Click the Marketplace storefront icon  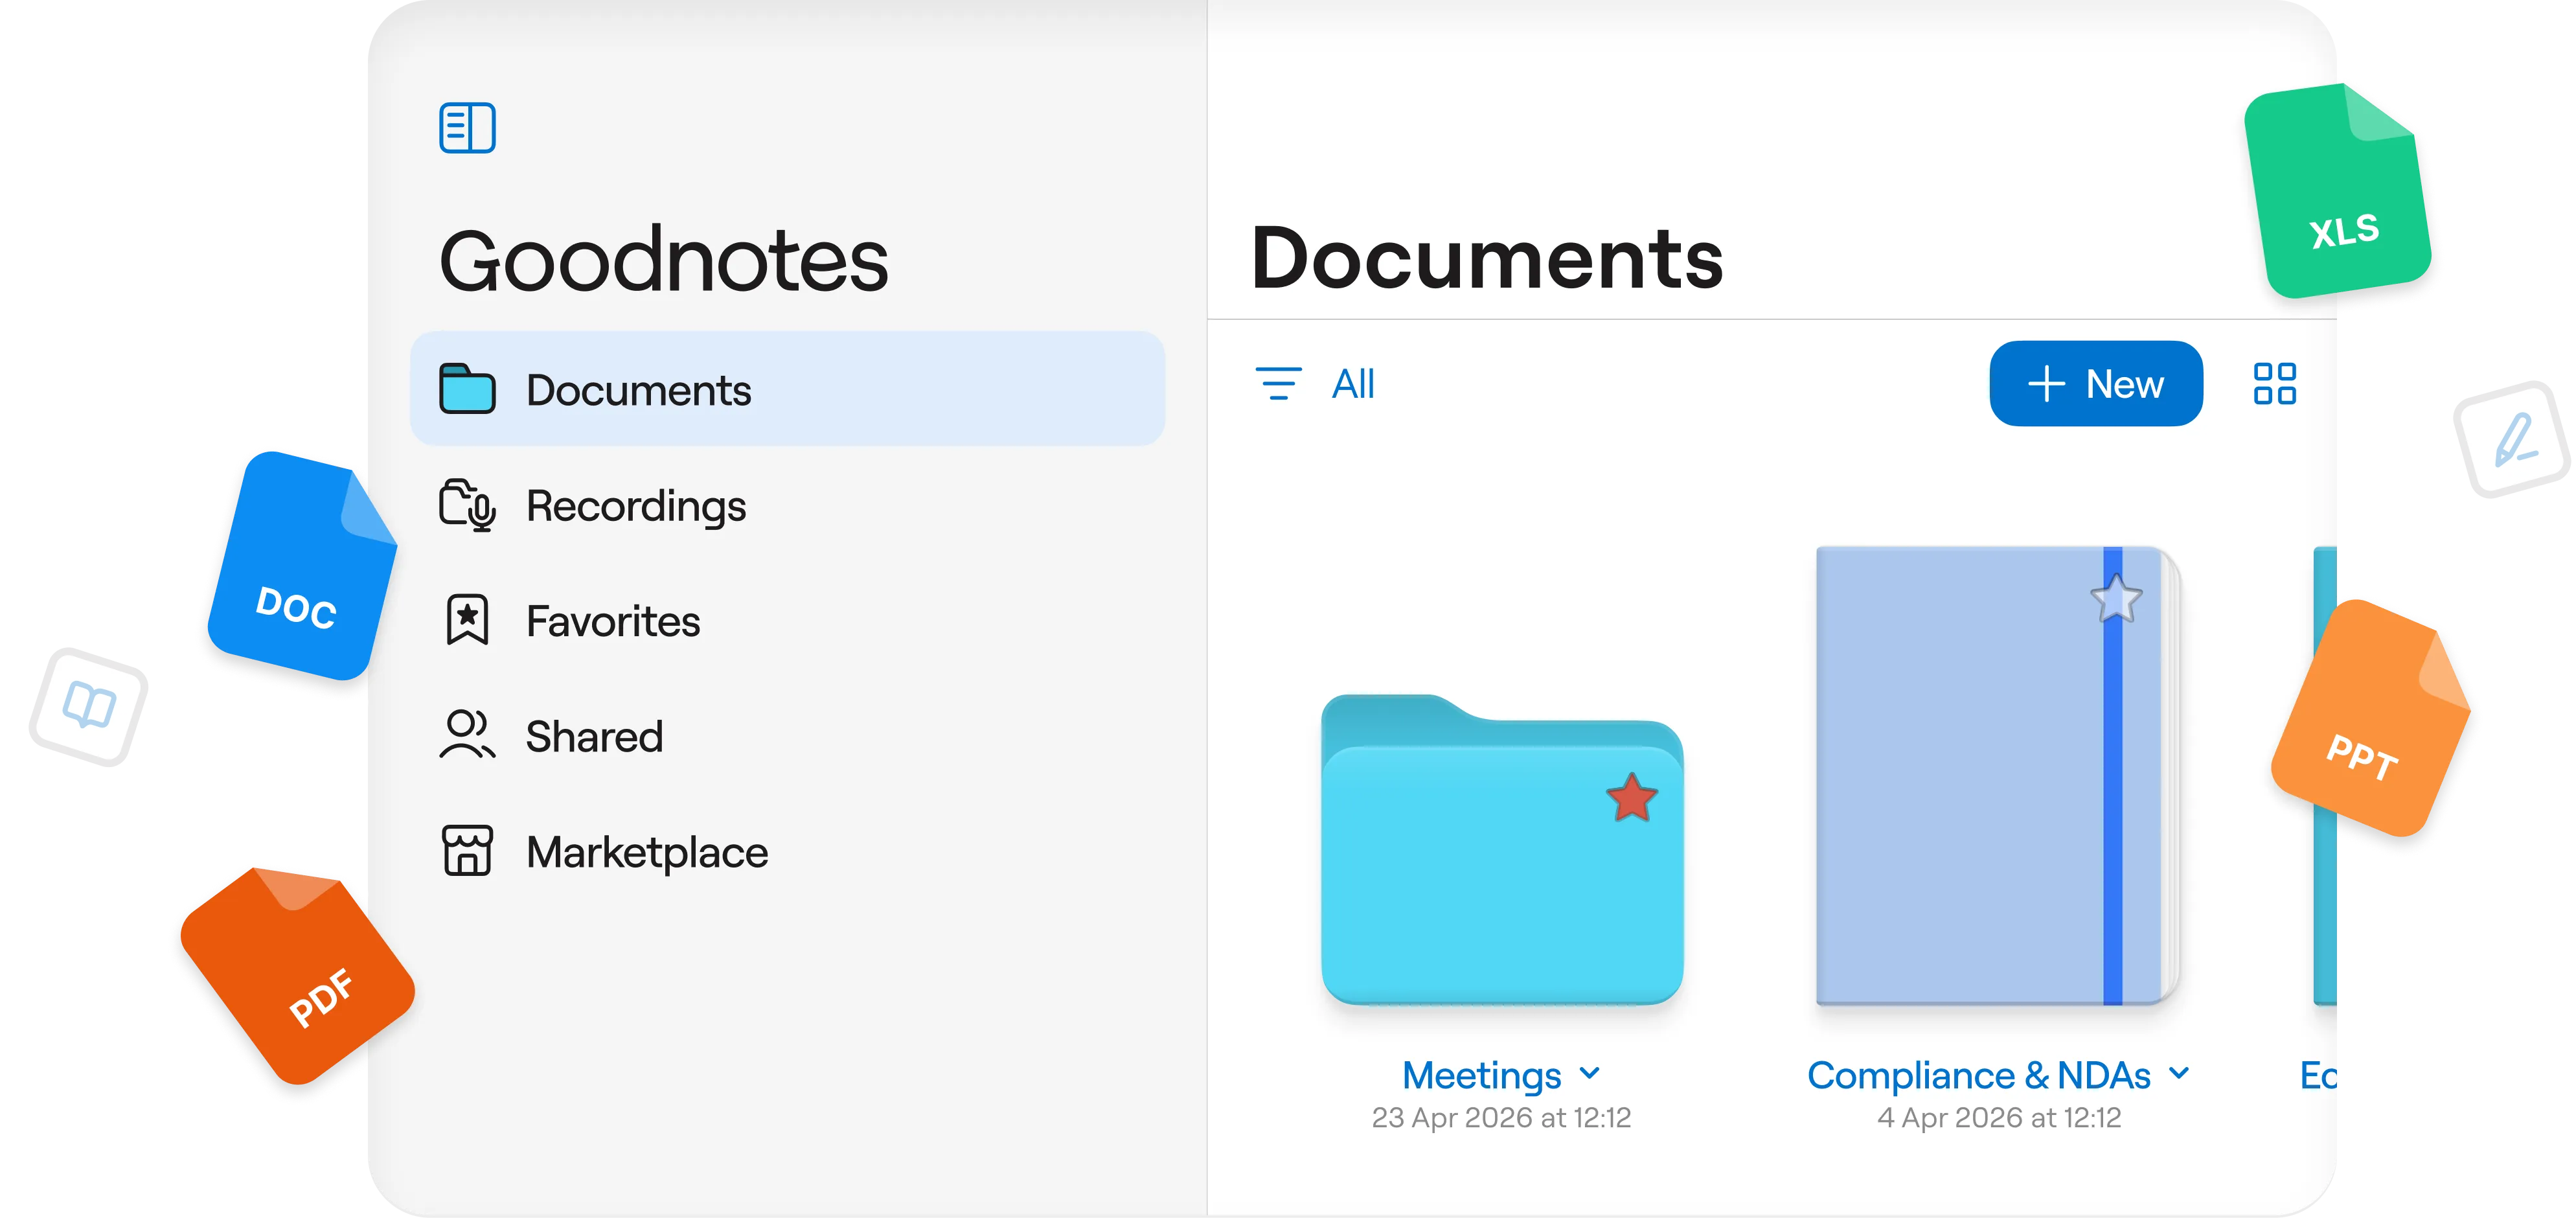(x=467, y=851)
